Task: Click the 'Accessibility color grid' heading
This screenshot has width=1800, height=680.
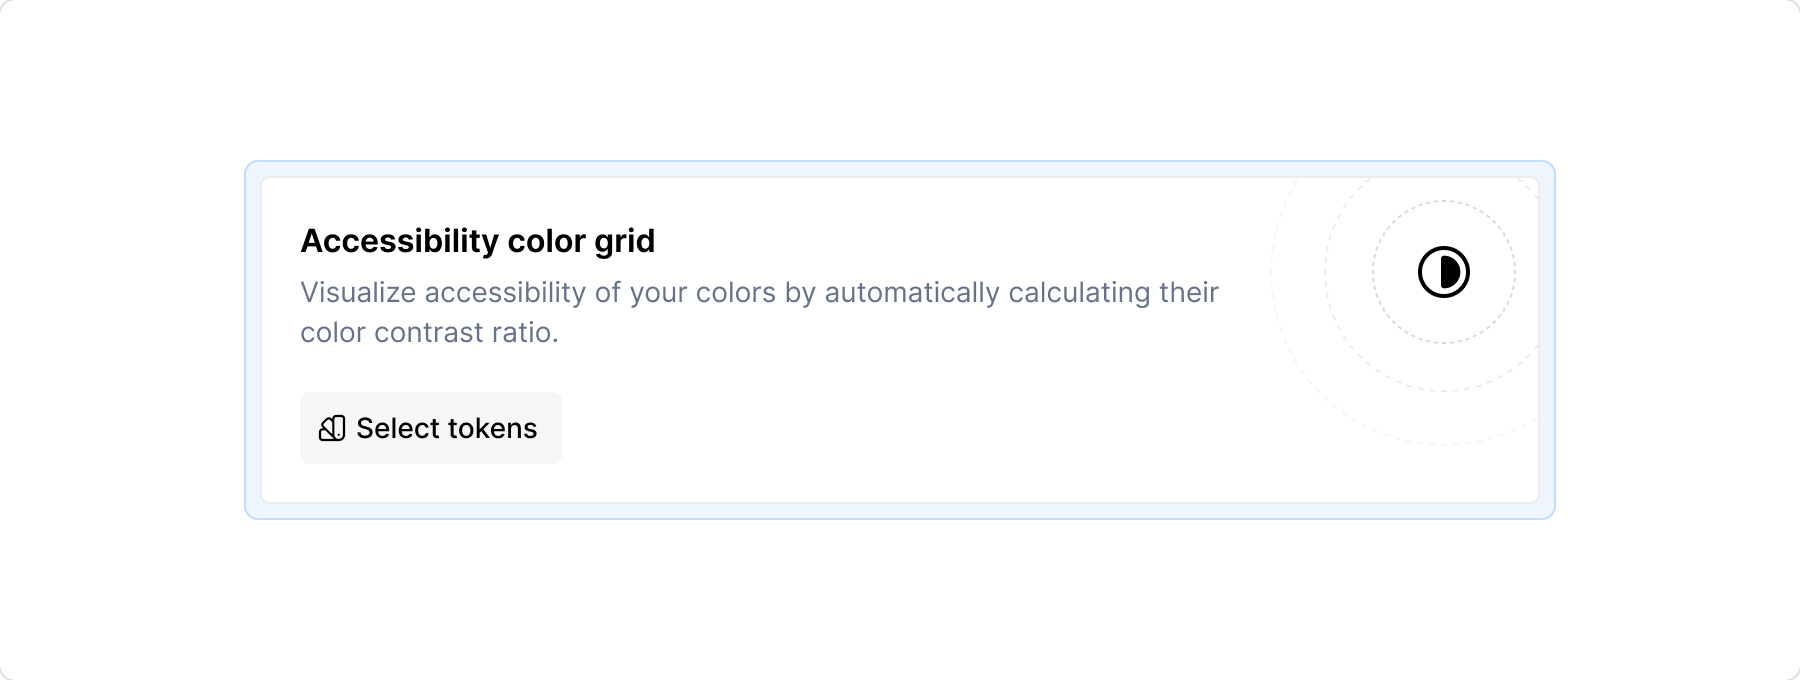Action: click(x=478, y=240)
